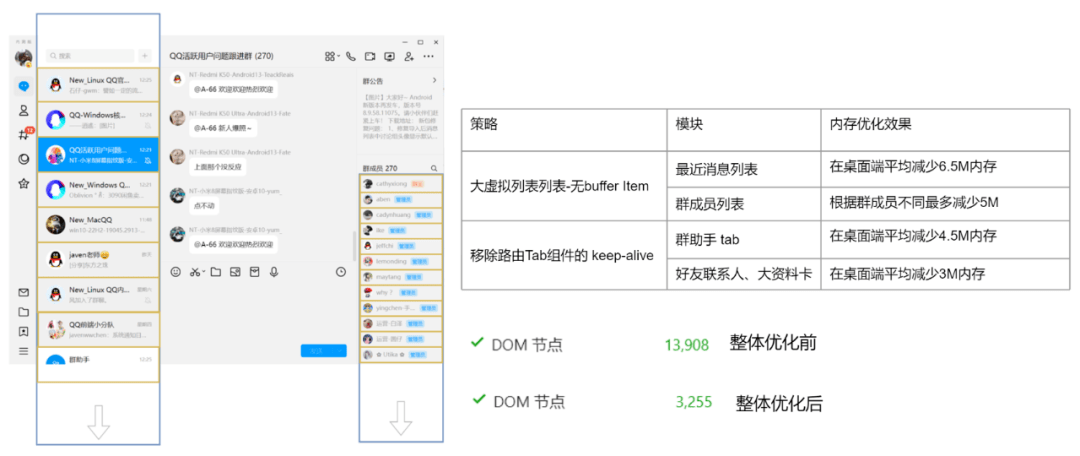The height and width of the screenshot is (456, 1080).
Task: Select member why ? in the member list
Action: 401,293
